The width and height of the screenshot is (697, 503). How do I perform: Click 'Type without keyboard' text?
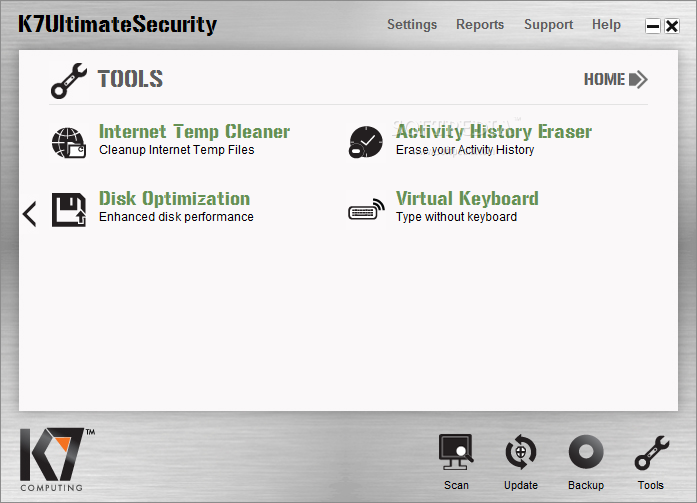tap(456, 217)
